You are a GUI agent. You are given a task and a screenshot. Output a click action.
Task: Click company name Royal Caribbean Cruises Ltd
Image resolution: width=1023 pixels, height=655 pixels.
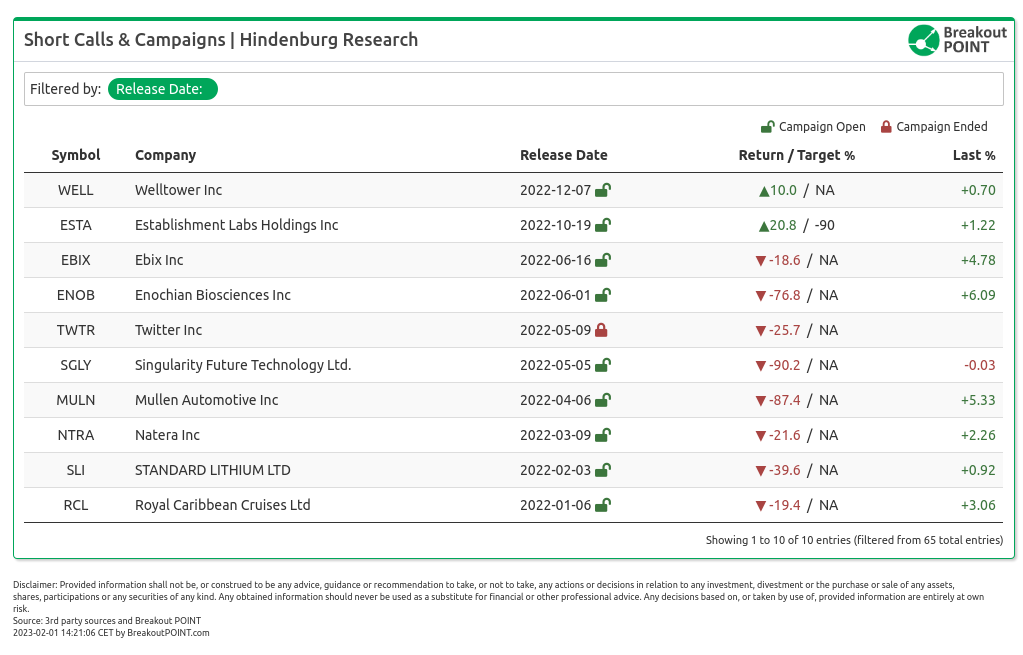pos(222,505)
